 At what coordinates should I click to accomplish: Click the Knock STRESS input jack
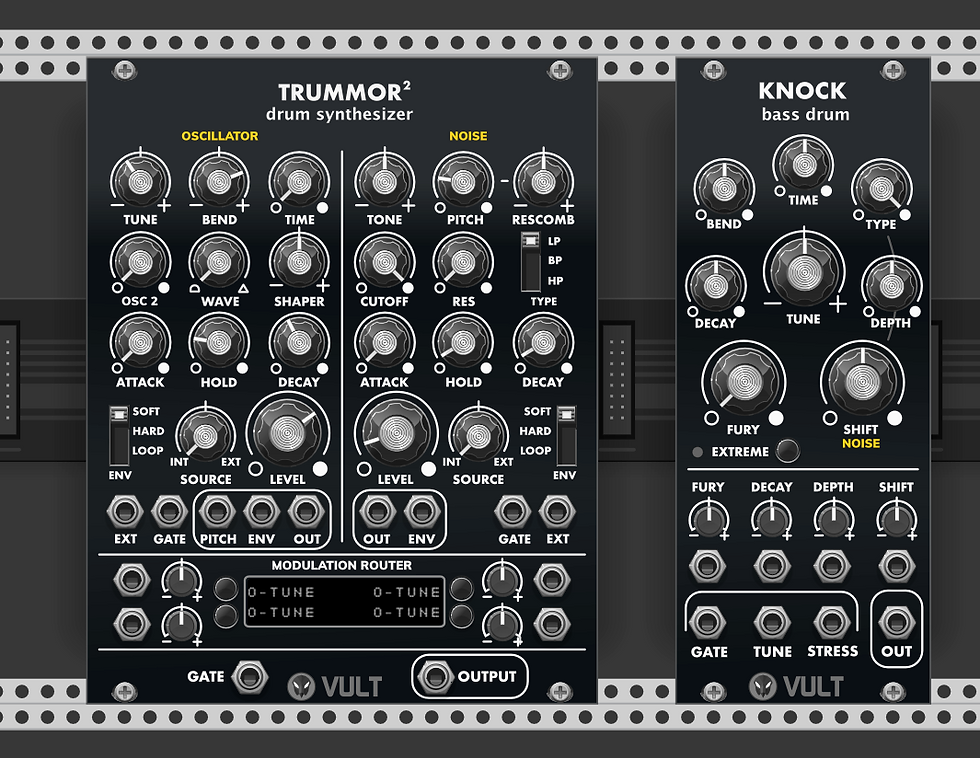click(x=831, y=622)
